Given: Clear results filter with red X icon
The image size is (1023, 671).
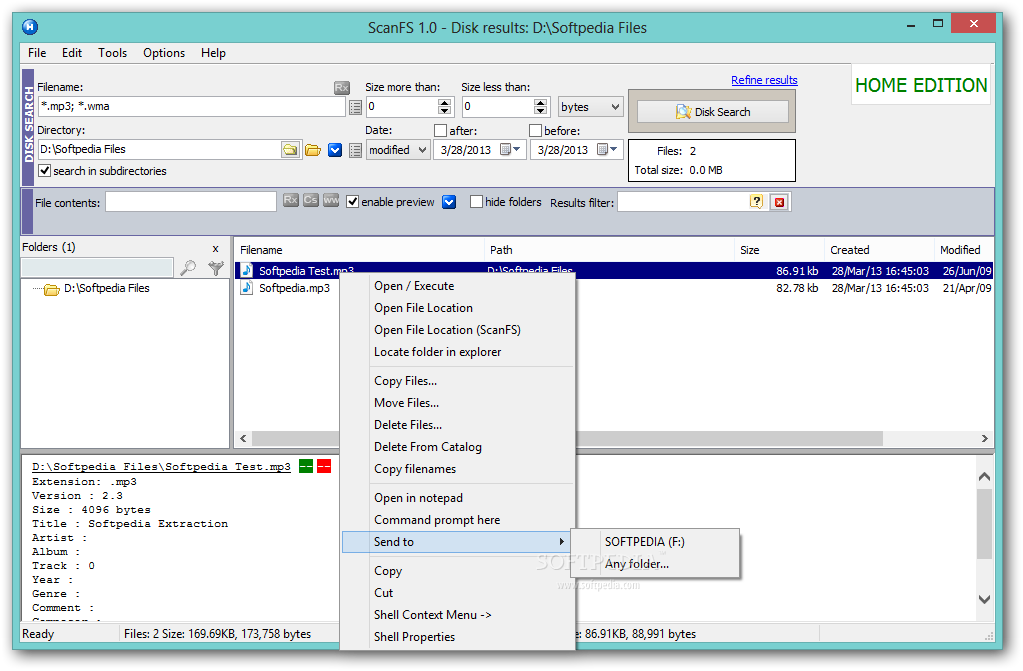Looking at the screenshot, I should (779, 202).
